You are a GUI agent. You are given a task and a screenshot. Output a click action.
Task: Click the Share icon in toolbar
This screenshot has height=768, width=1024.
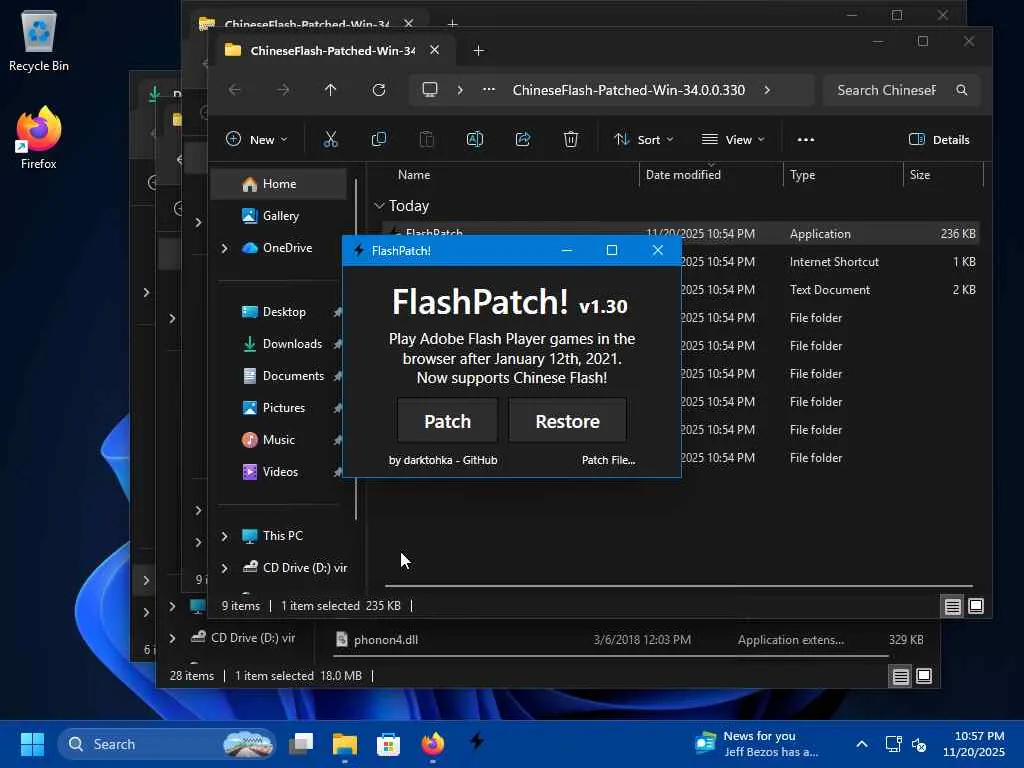click(522, 139)
